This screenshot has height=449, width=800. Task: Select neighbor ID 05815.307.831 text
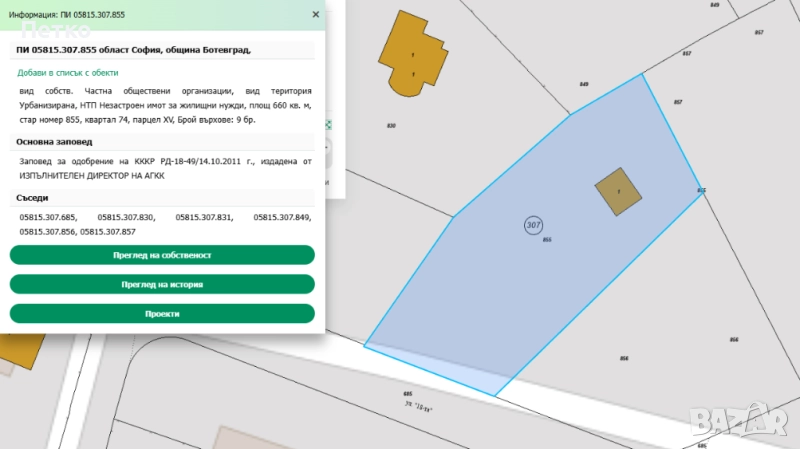204,217
